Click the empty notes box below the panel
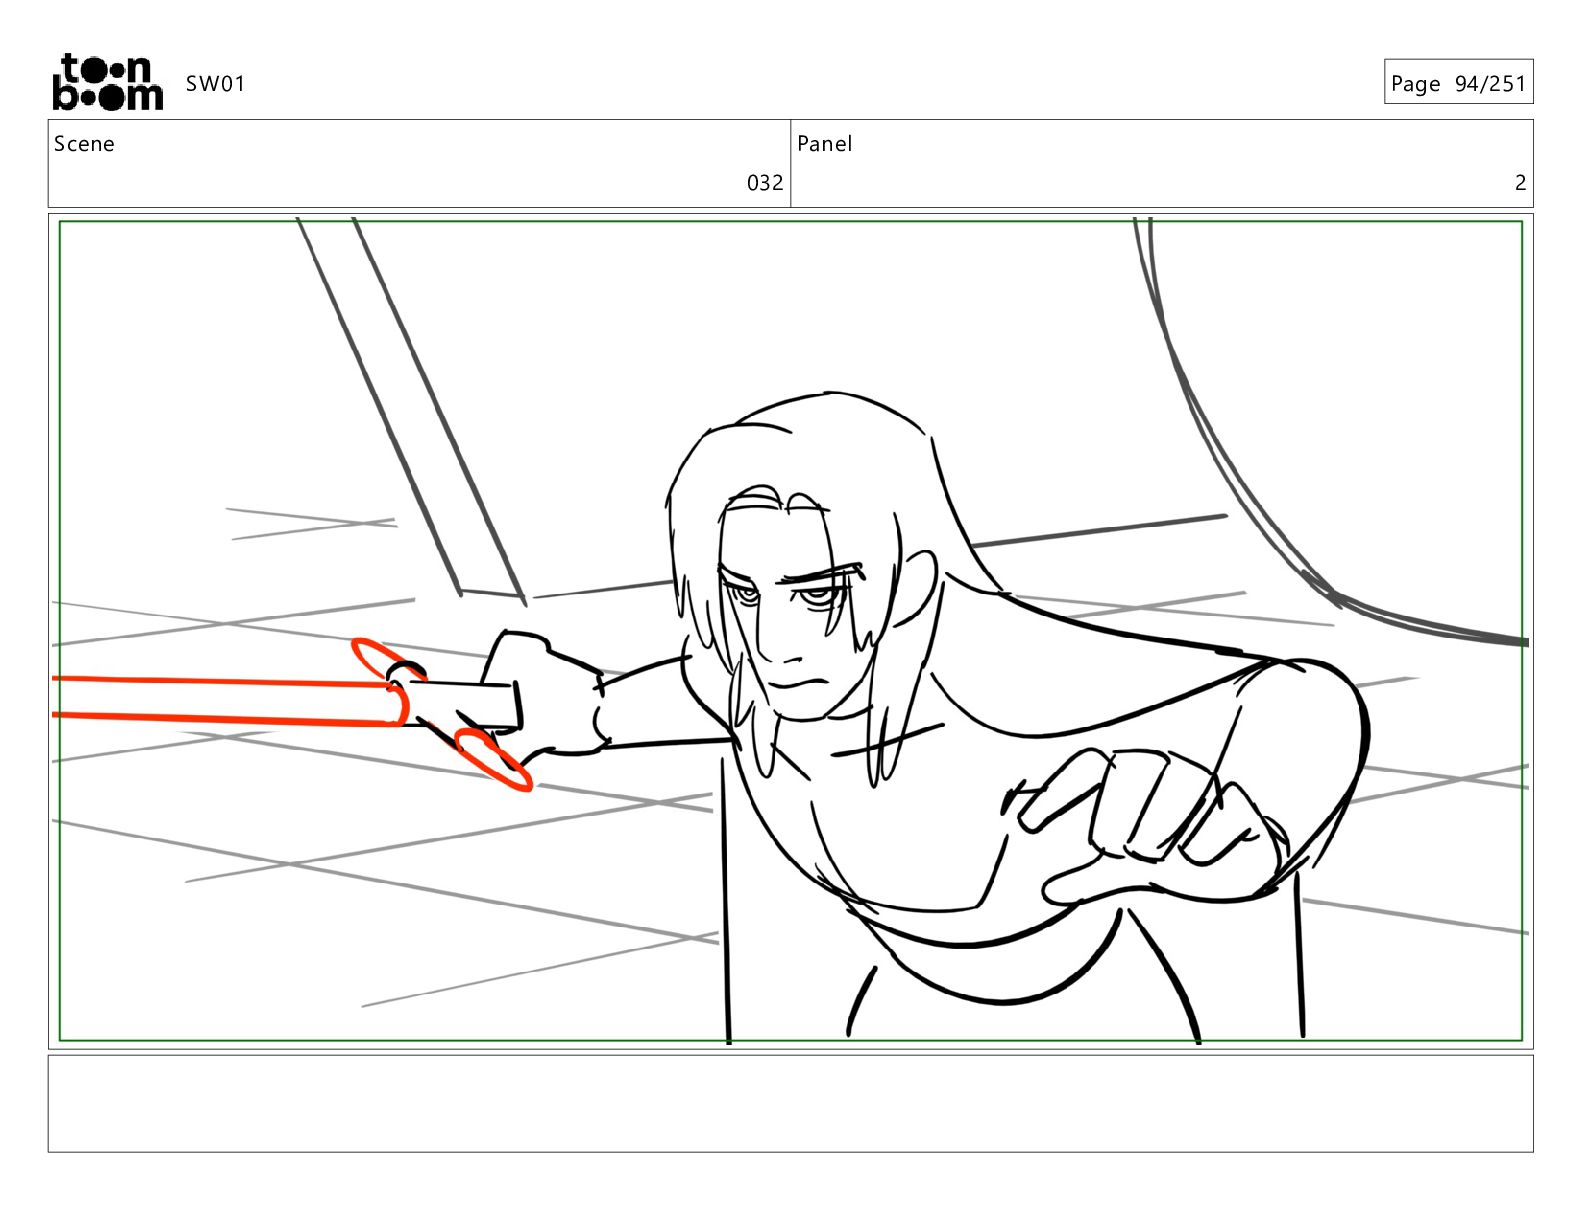The image size is (1584, 1224). [790, 1104]
